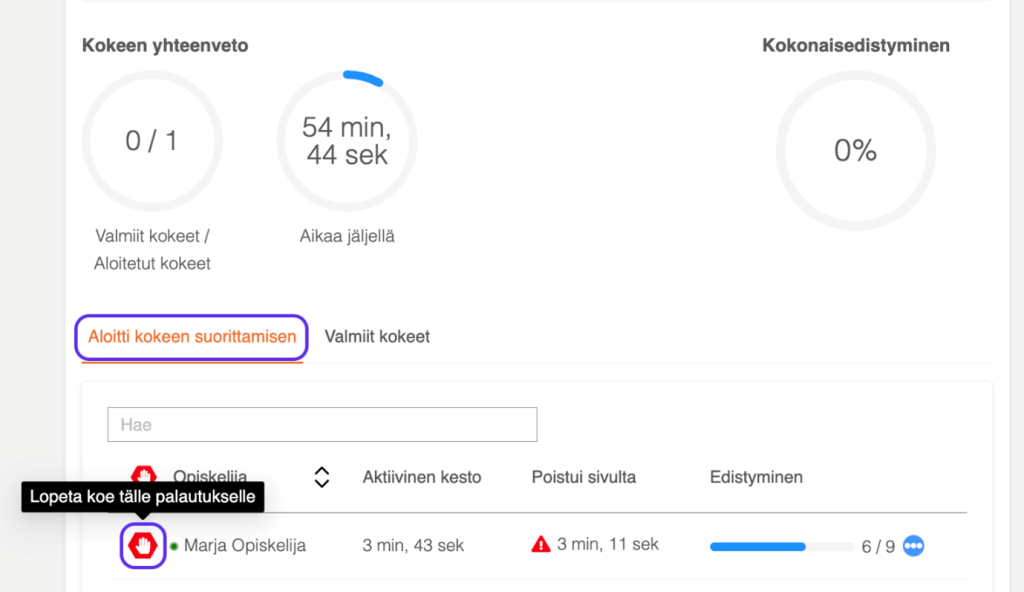
Task: Click the Lopeta koe tälle palautukselle tooltip
Action: 142,497
